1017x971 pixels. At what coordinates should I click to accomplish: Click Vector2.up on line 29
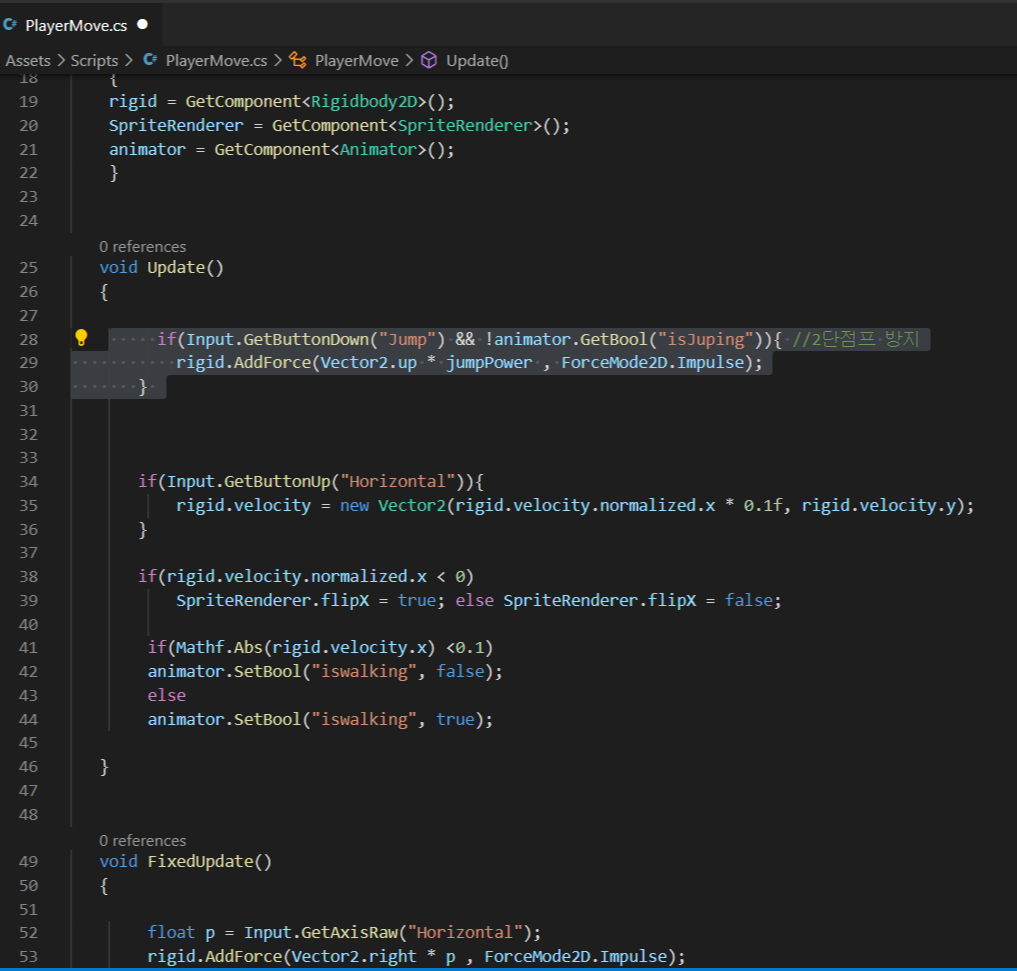coord(368,363)
